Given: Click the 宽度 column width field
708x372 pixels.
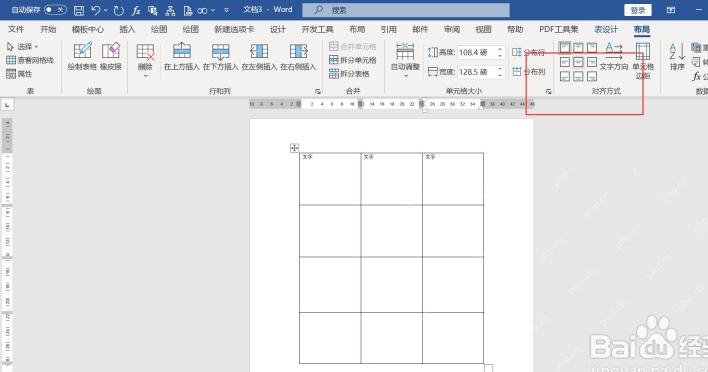Looking at the screenshot, I should (x=477, y=72).
